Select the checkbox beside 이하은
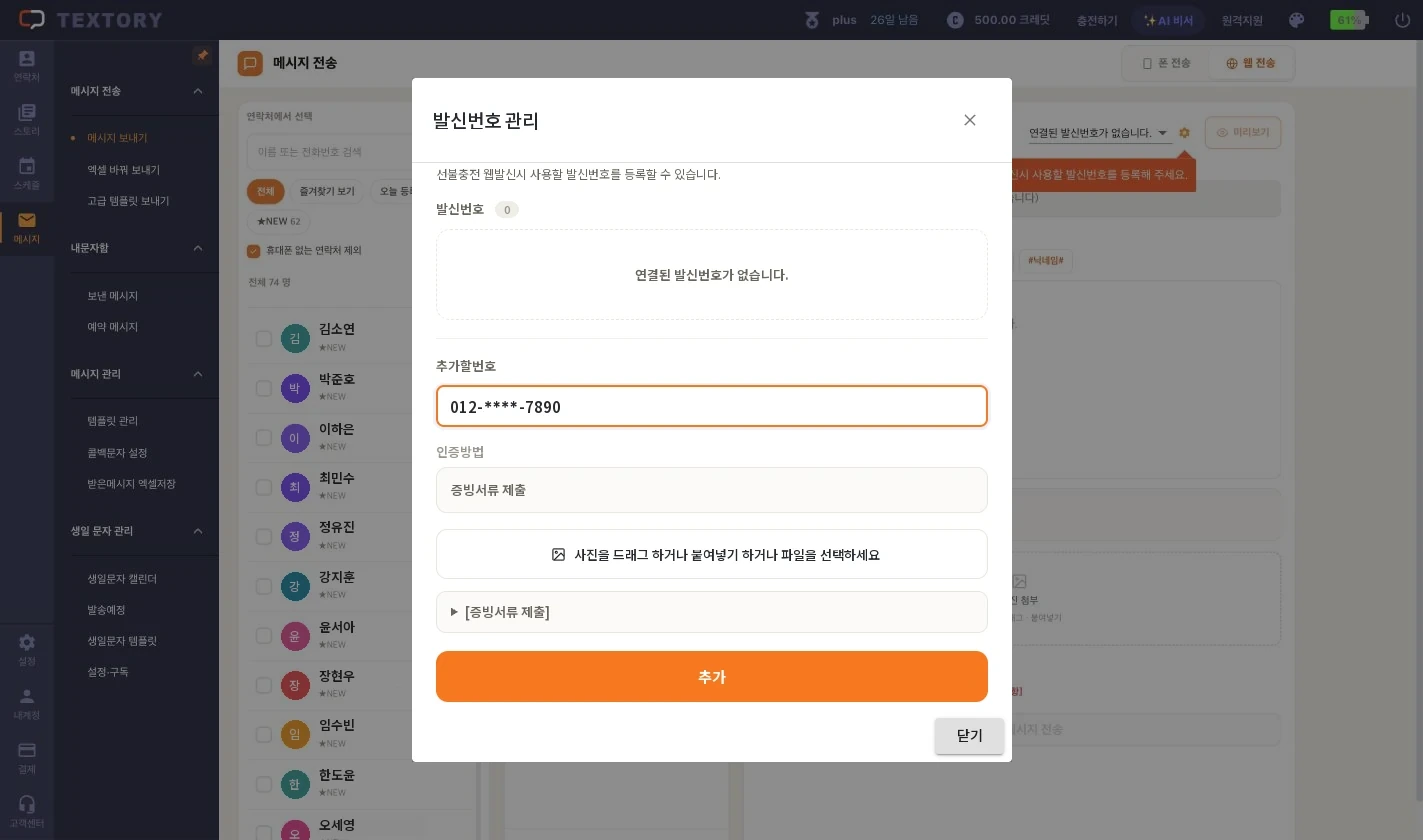The image size is (1423, 840). 264,437
